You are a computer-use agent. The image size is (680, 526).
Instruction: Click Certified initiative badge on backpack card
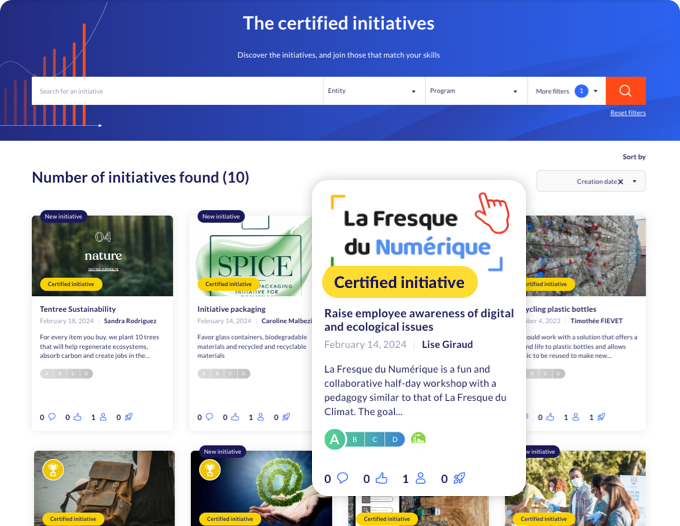(x=73, y=519)
